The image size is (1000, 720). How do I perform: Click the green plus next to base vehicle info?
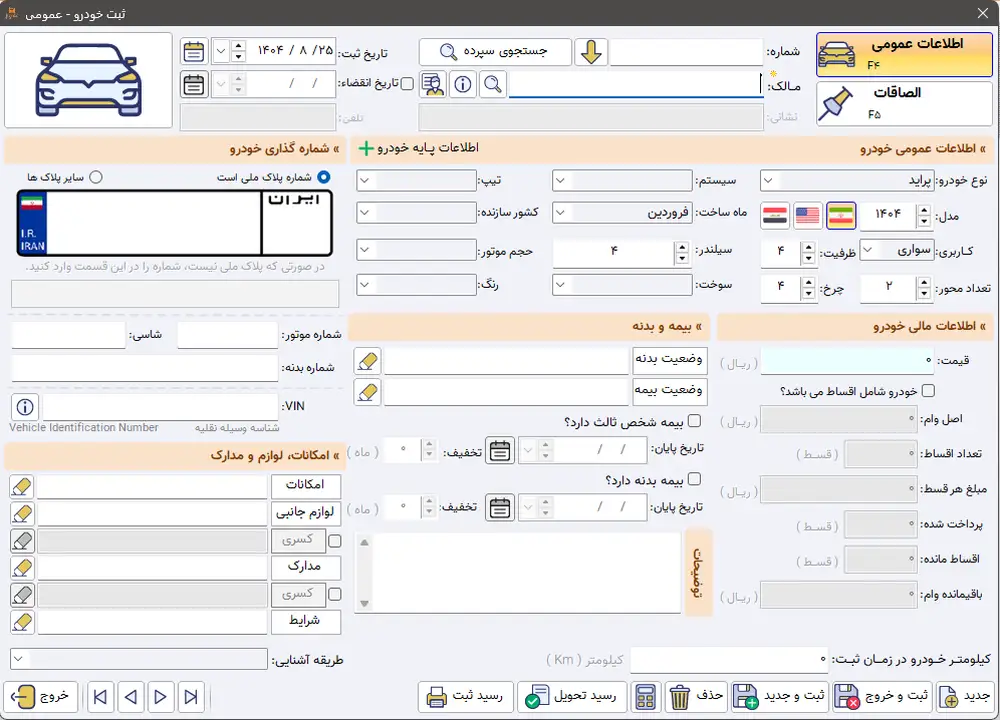(x=365, y=149)
